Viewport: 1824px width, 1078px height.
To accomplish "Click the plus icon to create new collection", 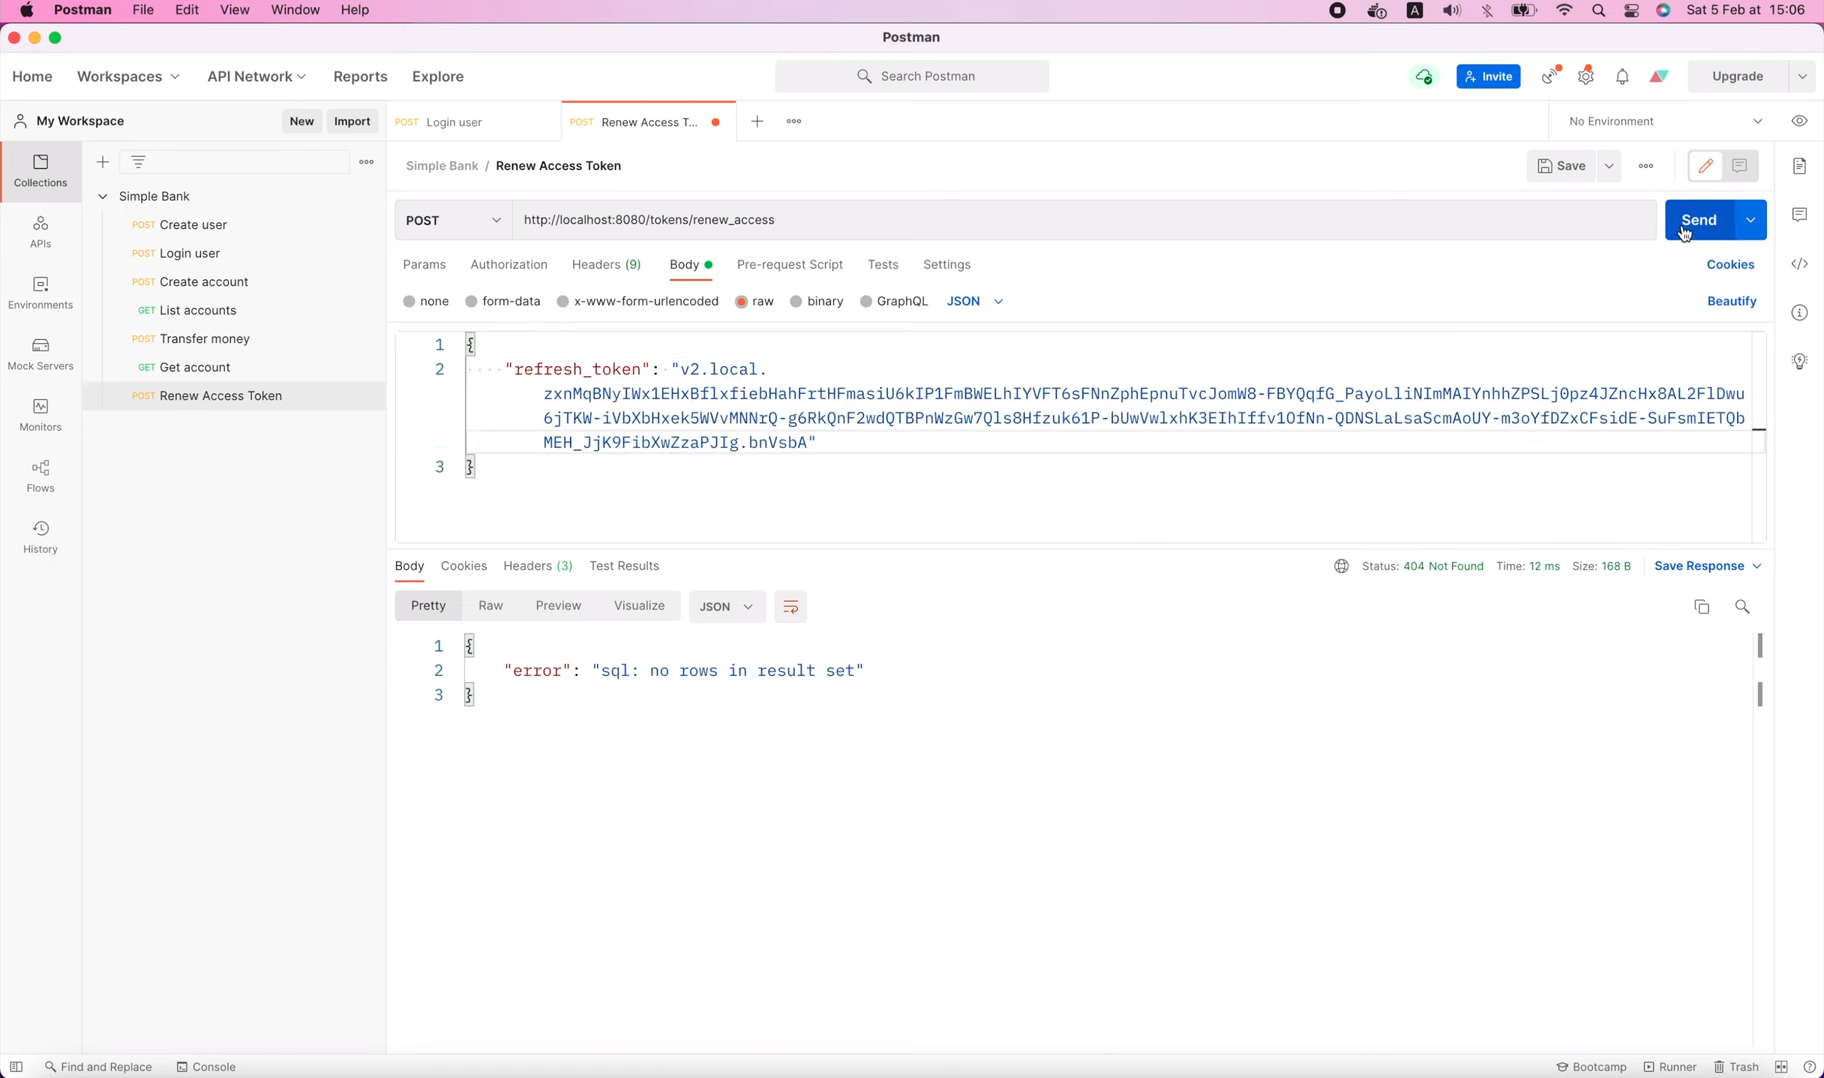I will point(103,162).
